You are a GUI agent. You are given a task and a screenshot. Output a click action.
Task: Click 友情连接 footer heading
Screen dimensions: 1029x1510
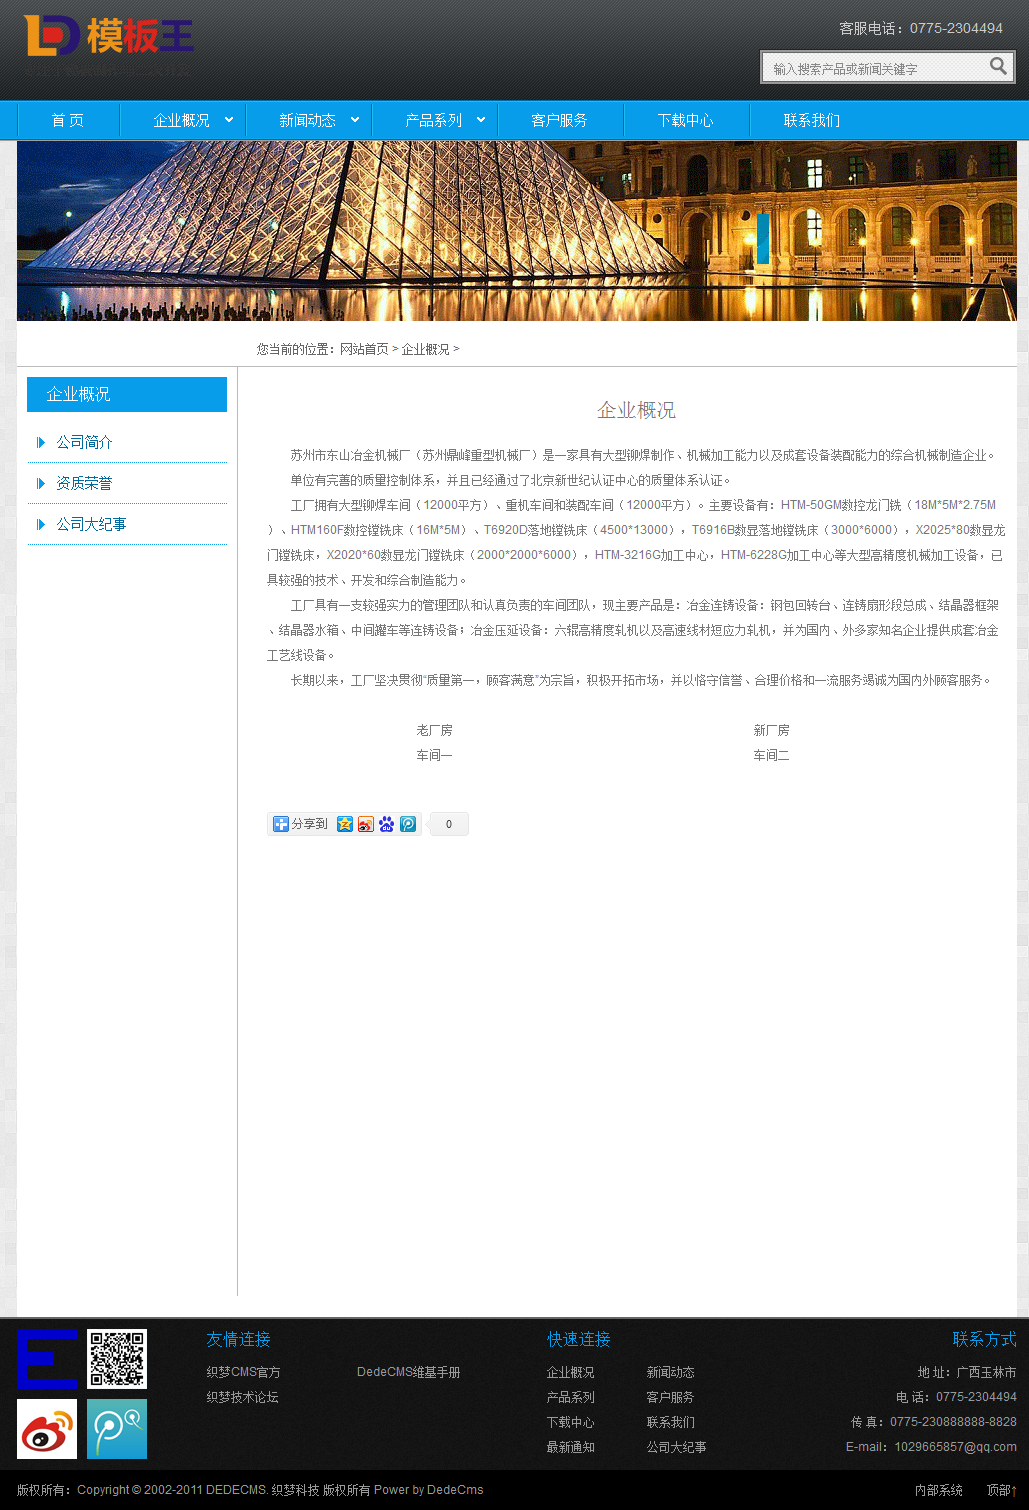(x=238, y=1339)
